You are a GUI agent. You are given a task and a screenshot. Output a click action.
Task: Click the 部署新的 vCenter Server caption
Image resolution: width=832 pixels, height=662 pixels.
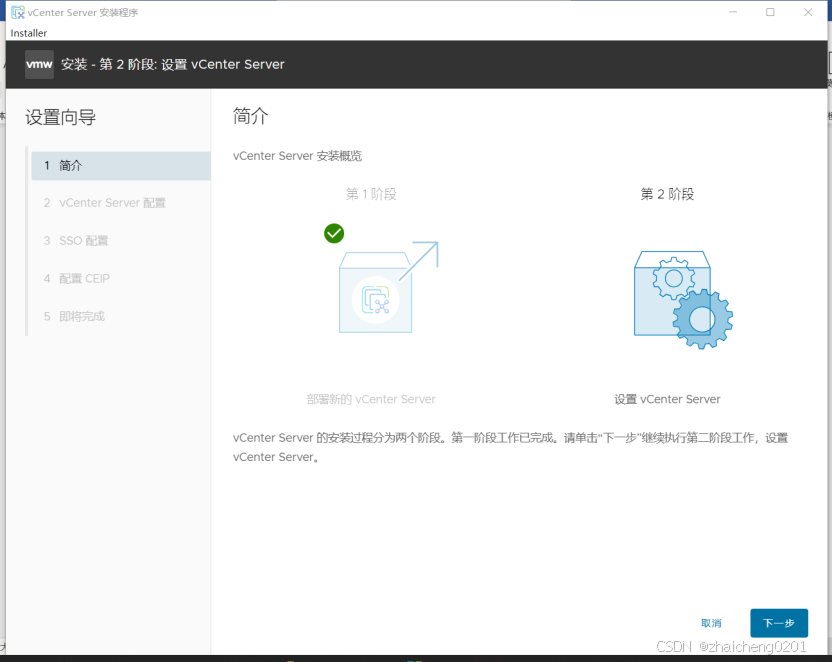click(371, 399)
